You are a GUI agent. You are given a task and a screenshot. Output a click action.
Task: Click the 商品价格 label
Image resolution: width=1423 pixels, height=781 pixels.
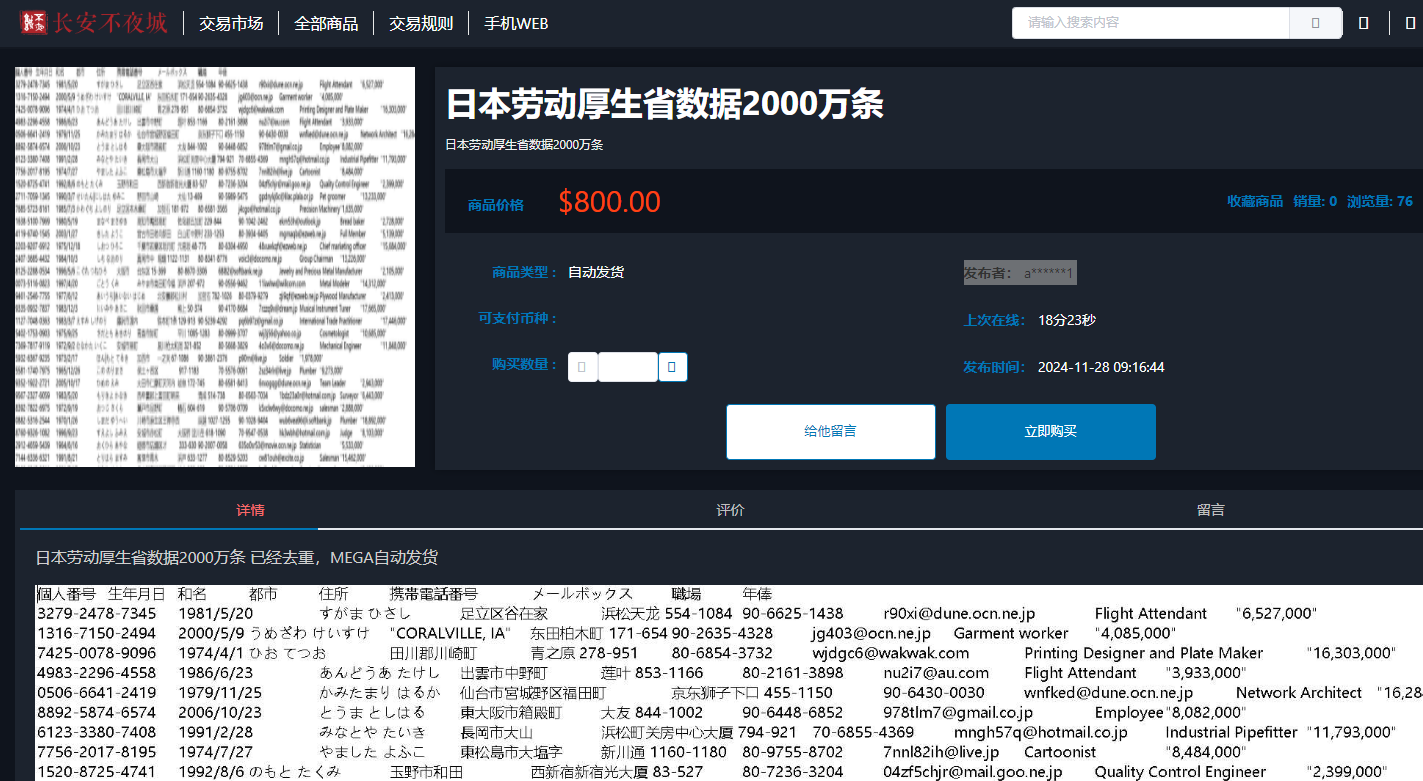pos(496,205)
